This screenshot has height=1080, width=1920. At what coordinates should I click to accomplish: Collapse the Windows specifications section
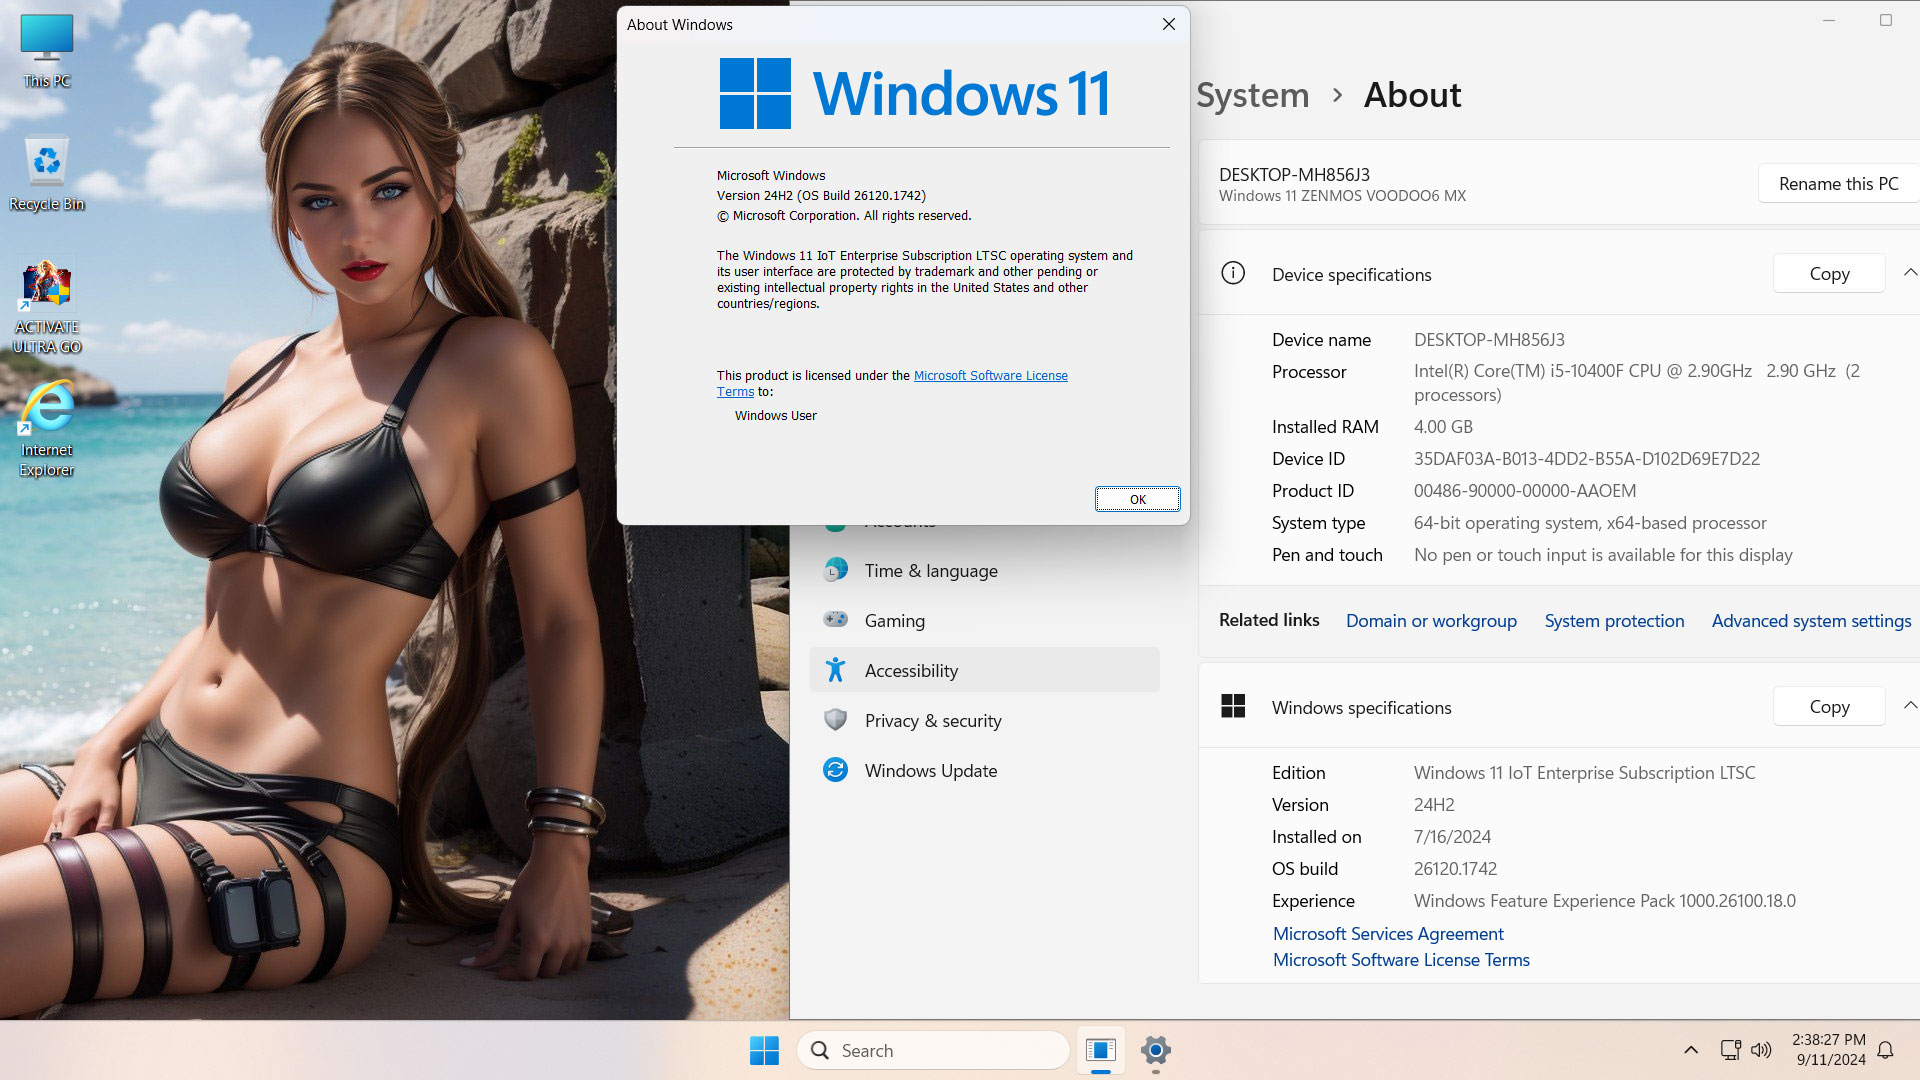1909,706
